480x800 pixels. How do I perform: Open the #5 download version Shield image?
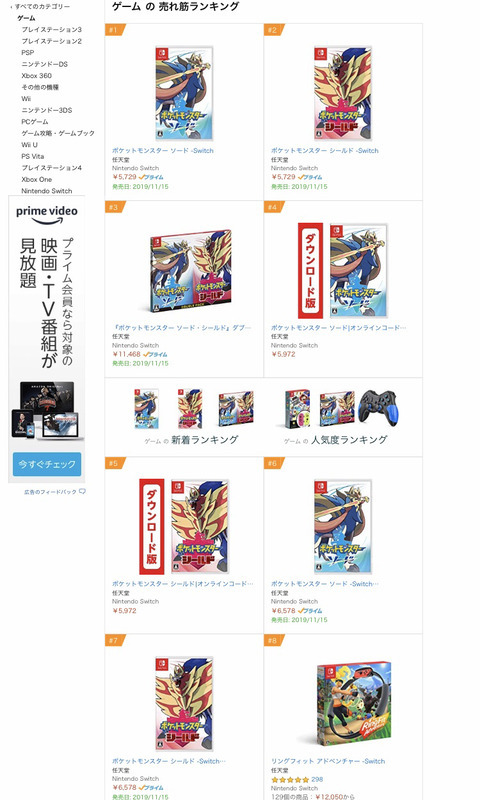point(184,526)
